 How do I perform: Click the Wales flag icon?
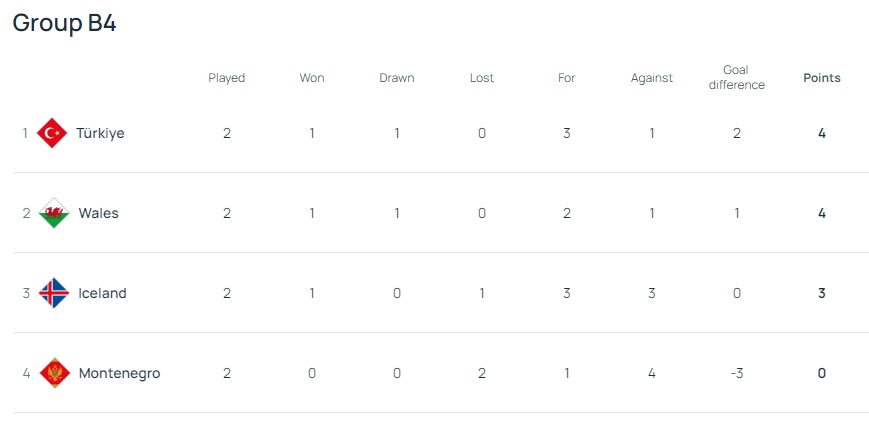tap(53, 213)
